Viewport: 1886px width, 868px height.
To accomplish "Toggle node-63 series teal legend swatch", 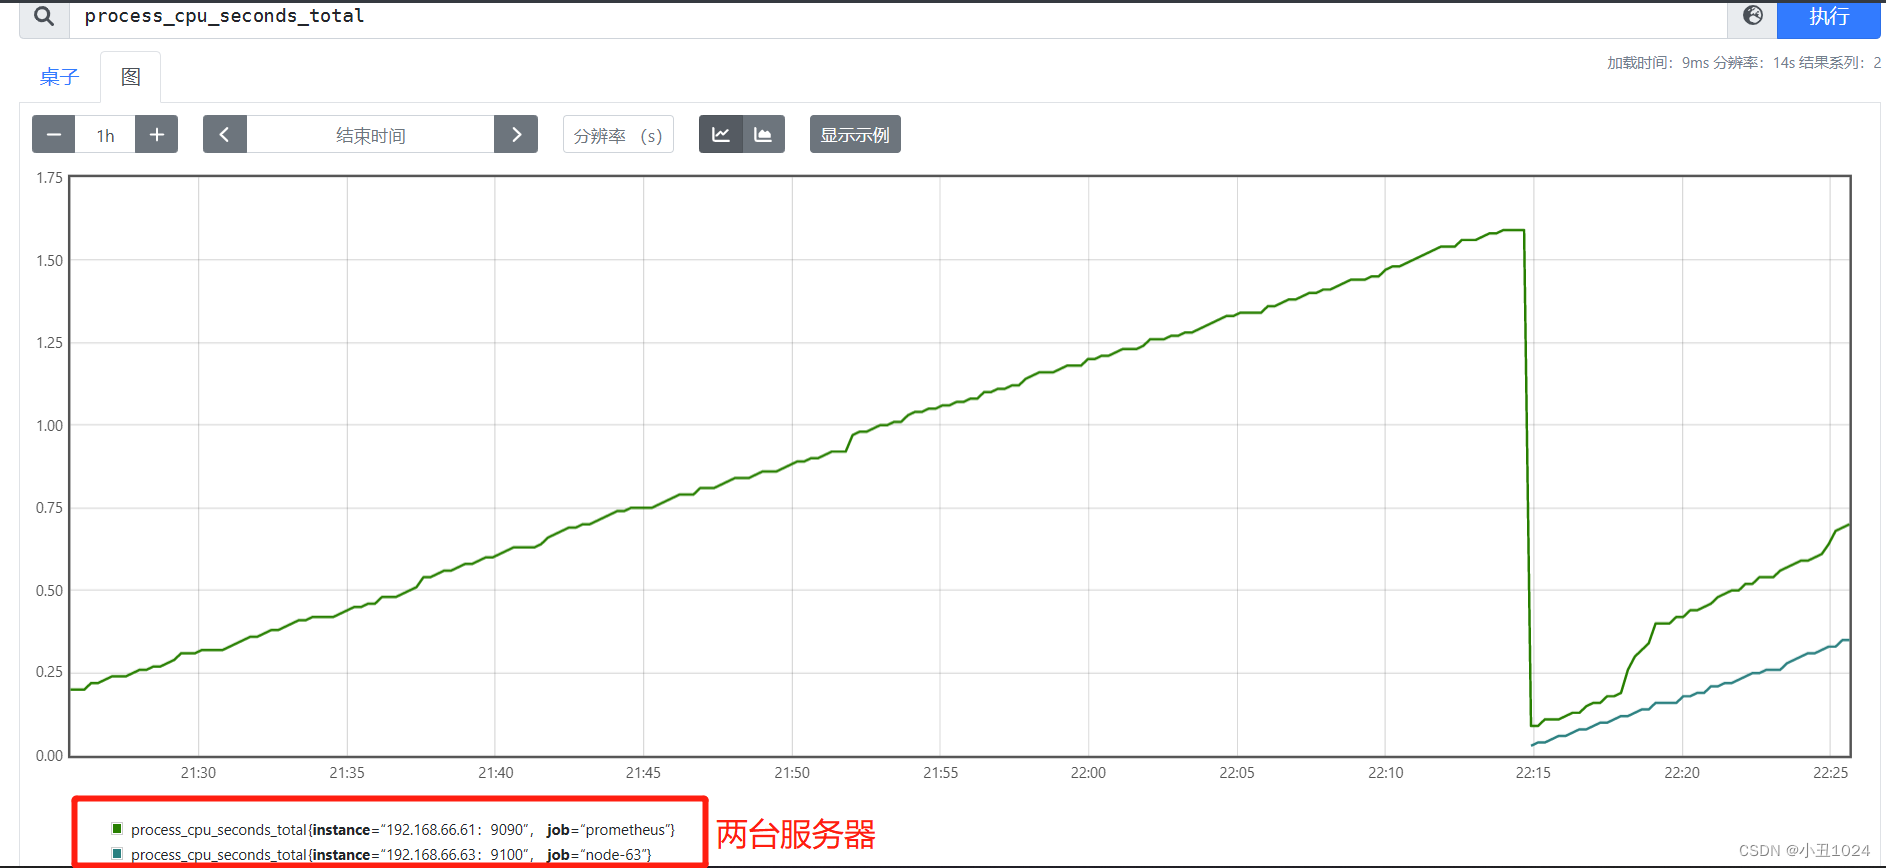I will pos(117,854).
